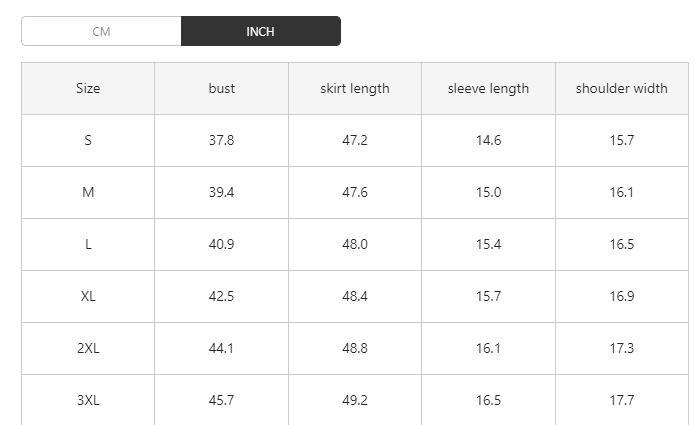Click bust value 44.1 for 2XL
The height and width of the screenshot is (425, 695).
tap(222, 348)
